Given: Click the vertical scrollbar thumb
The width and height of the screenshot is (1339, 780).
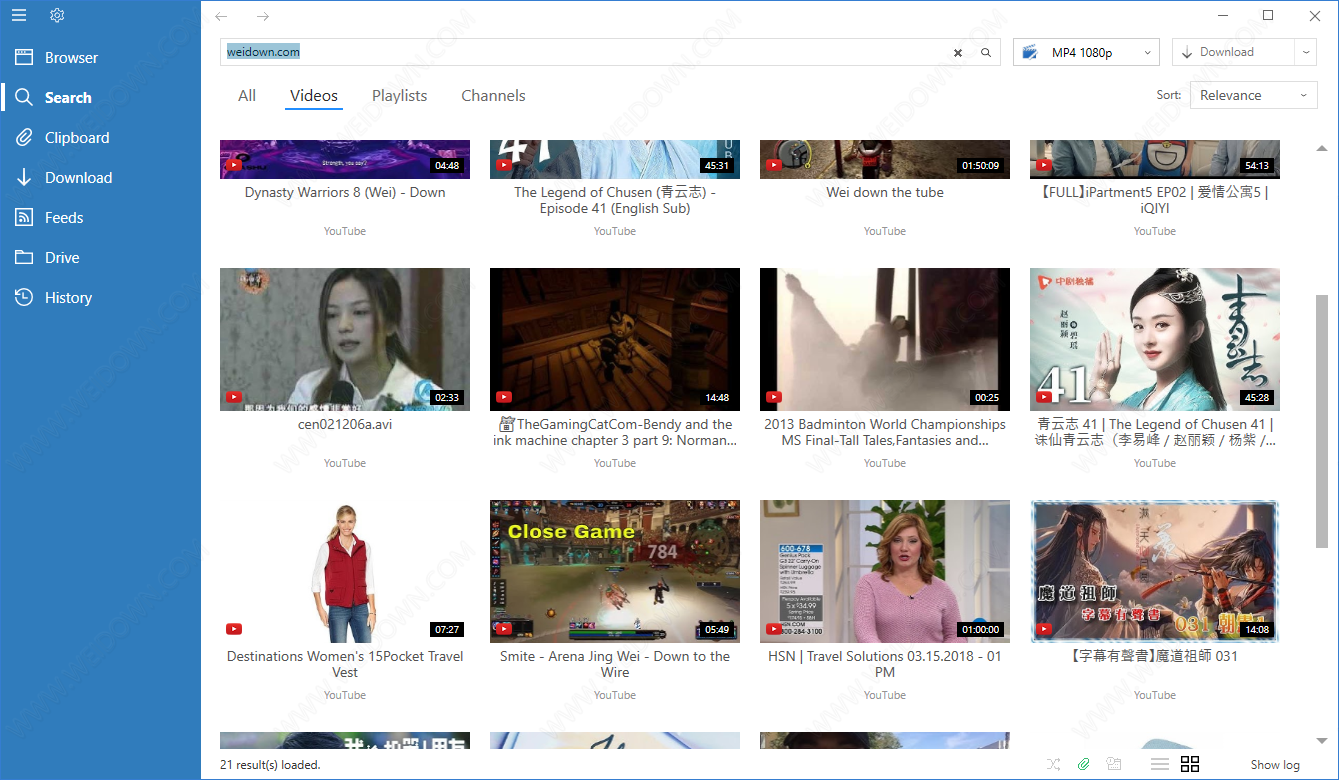Looking at the screenshot, I should (x=1322, y=422).
